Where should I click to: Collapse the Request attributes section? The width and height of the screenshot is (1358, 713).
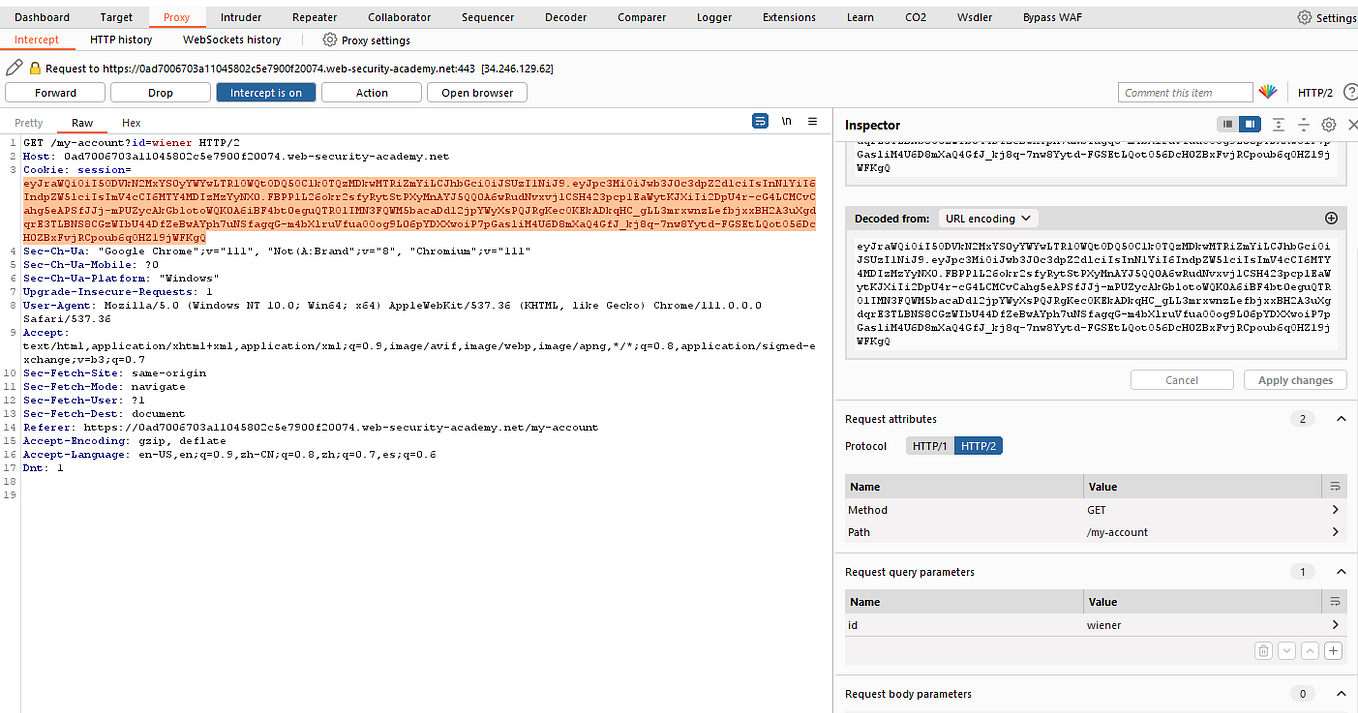[x=1341, y=418]
